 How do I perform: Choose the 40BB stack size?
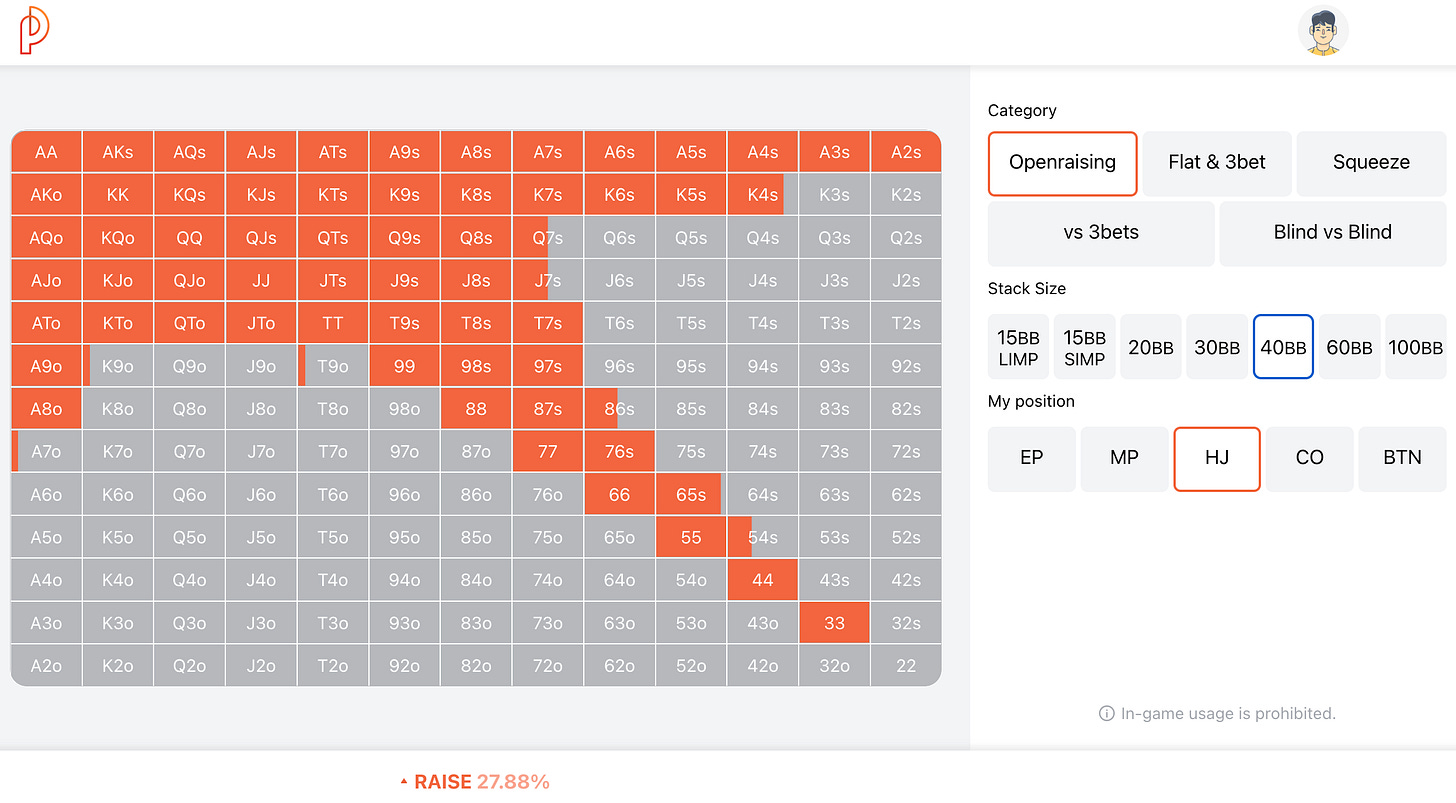point(1283,347)
